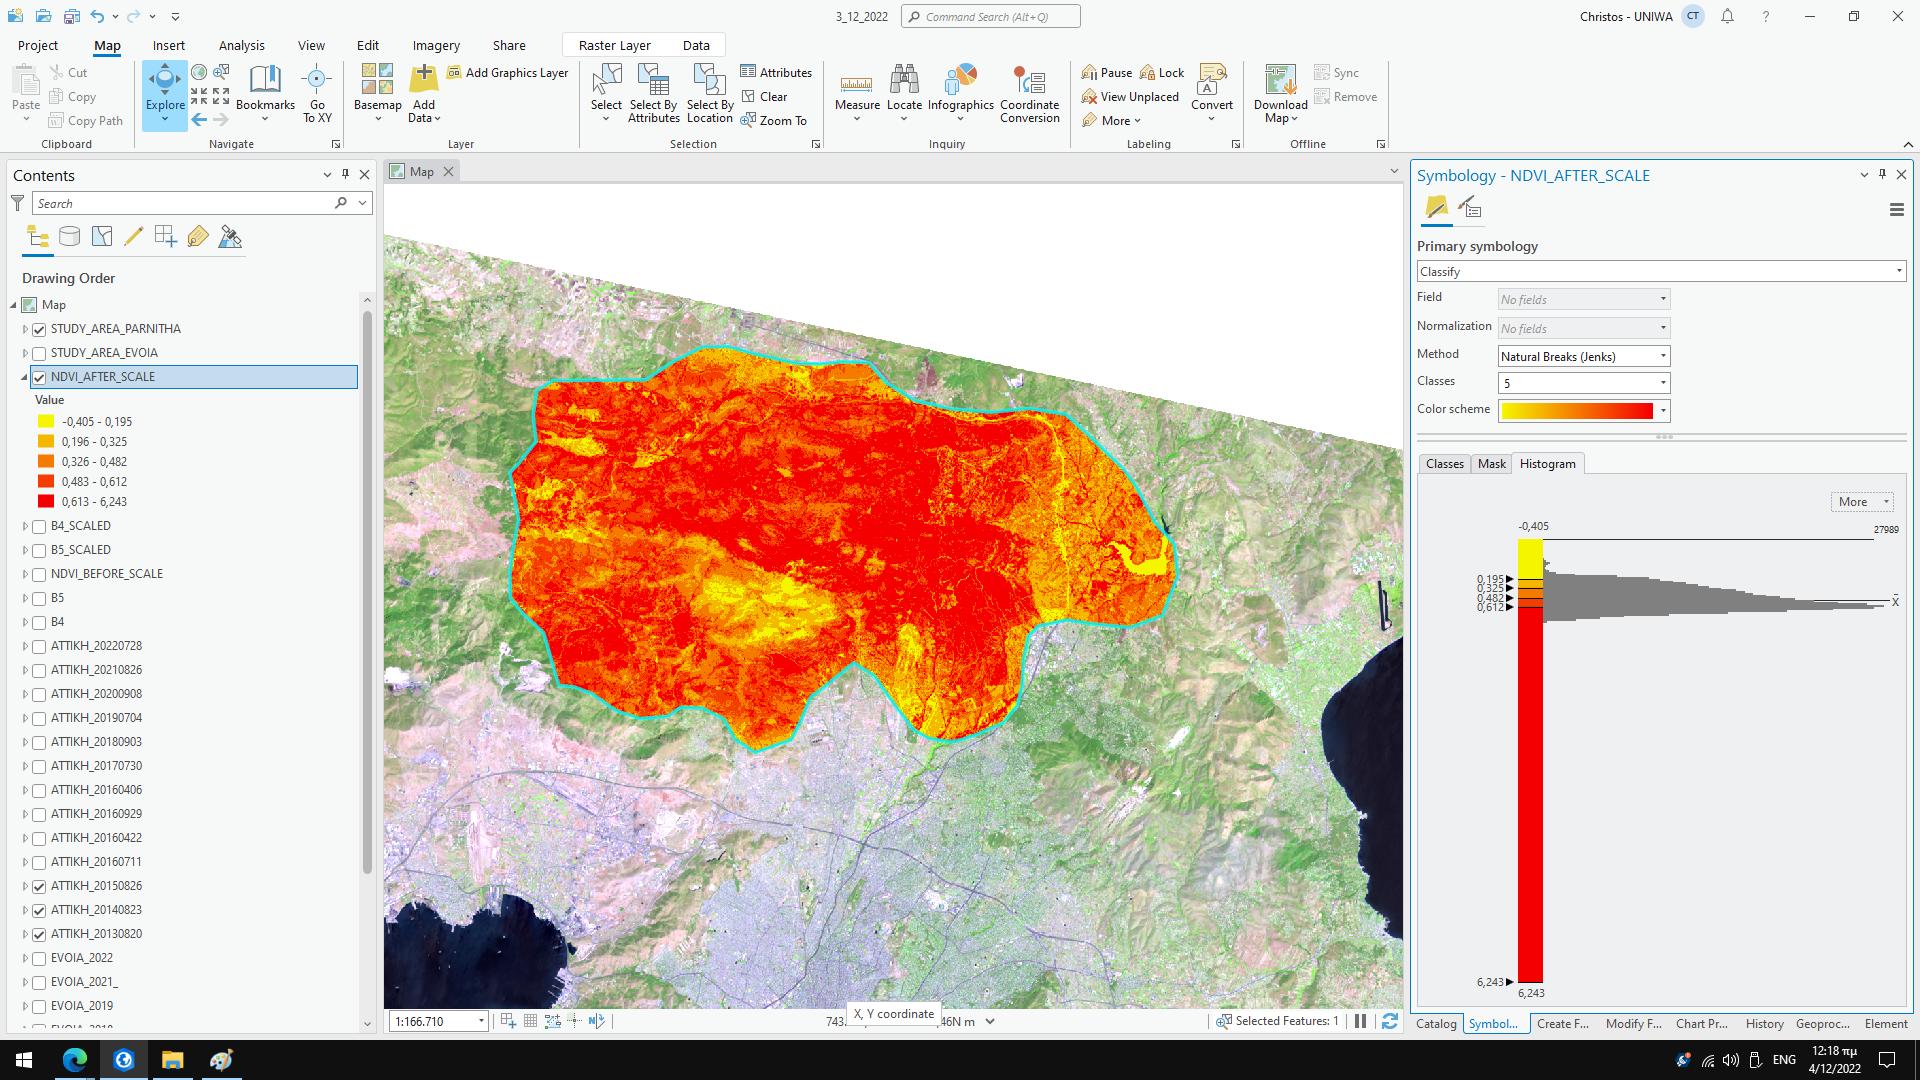Click Add Graphics Layer button
The image size is (1920, 1080).
[508, 72]
